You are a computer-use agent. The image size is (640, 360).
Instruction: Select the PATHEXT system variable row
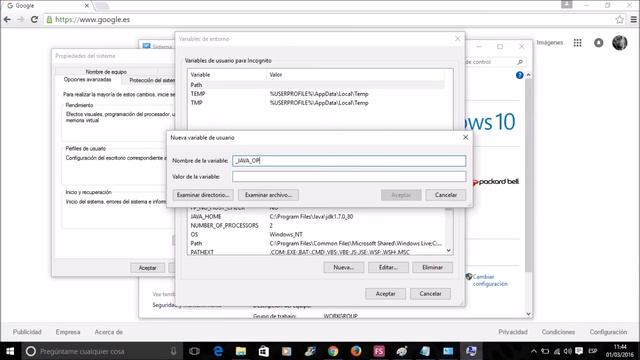pos(316,252)
